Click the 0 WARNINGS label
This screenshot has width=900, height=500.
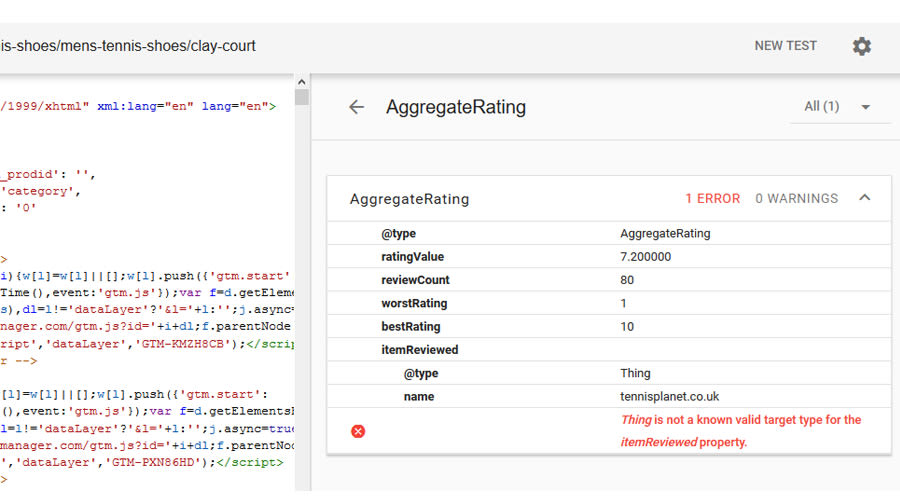click(x=796, y=199)
